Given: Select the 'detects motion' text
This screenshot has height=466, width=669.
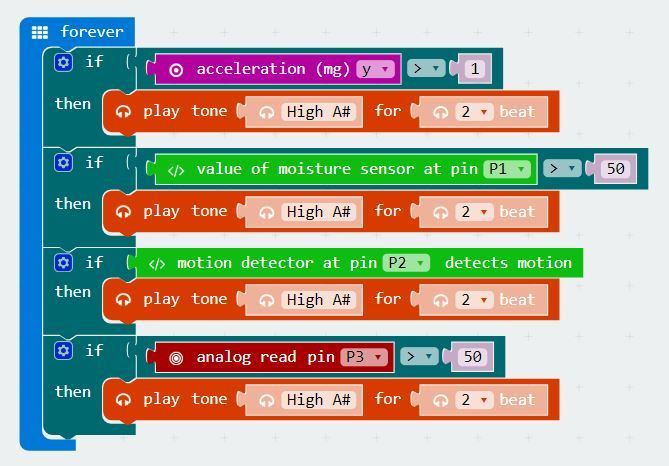Looking at the screenshot, I should 508,263.
